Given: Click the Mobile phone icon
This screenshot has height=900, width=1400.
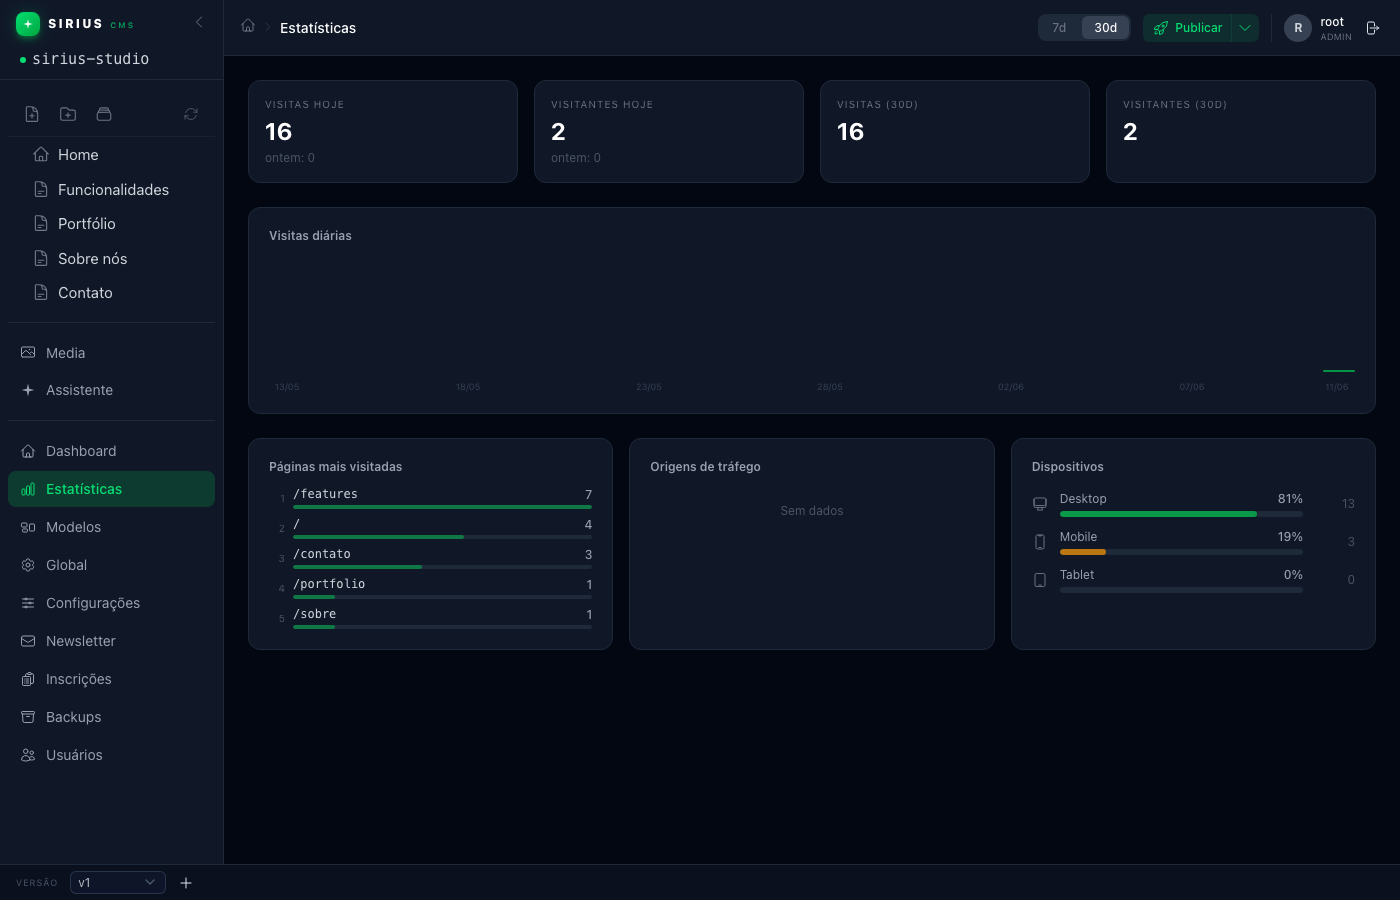Looking at the screenshot, I should pos(1040,542).
